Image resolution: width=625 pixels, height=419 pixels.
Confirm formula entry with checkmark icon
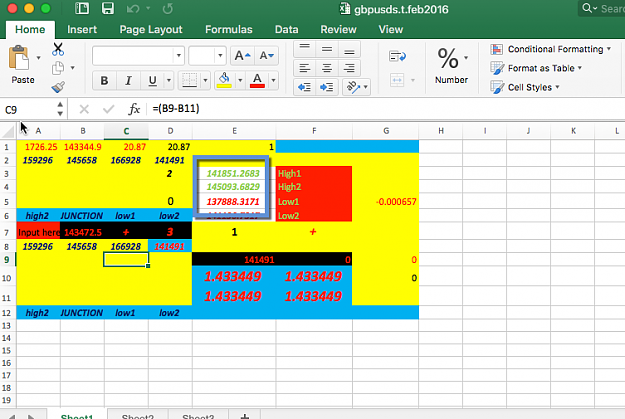coord(108,109)
